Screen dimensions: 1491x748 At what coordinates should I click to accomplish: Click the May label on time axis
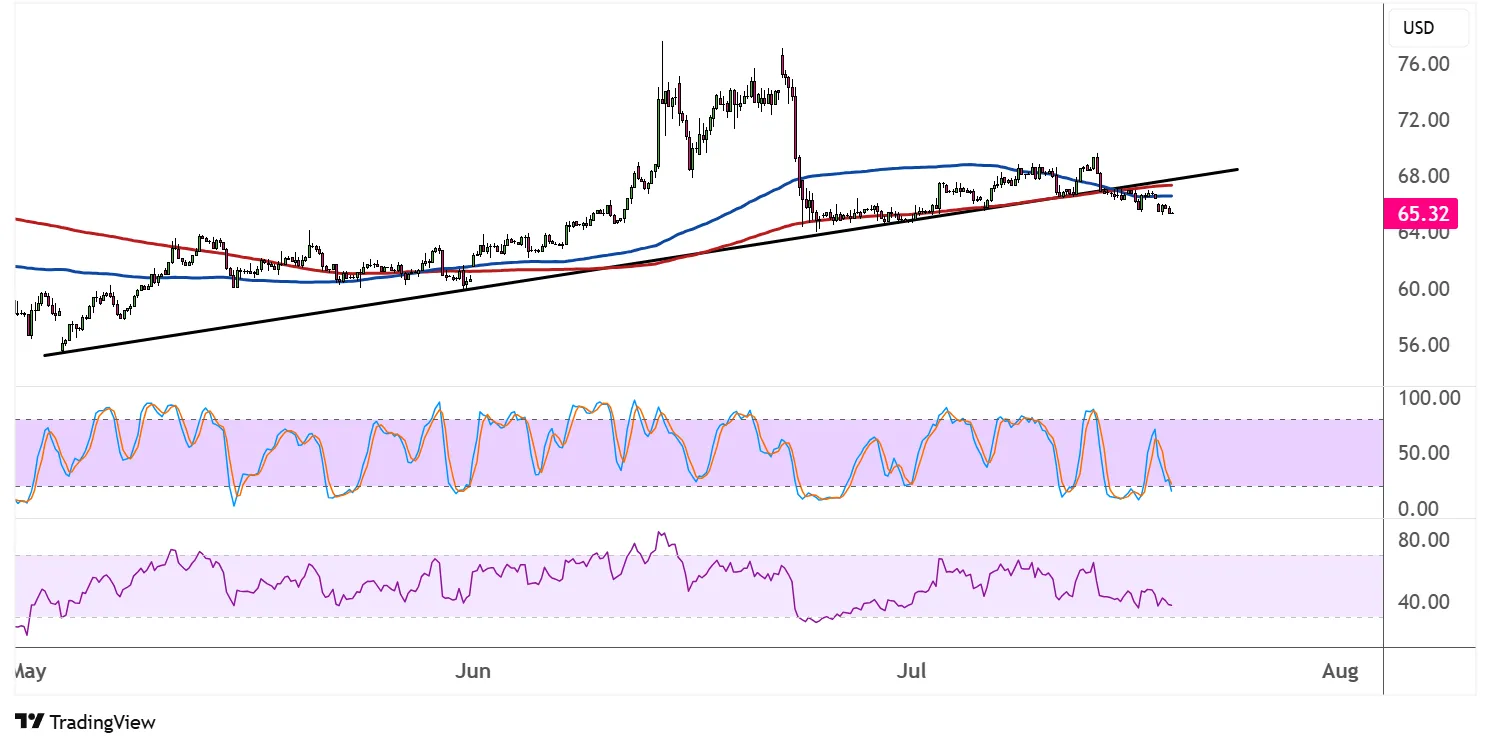[30, 671]
